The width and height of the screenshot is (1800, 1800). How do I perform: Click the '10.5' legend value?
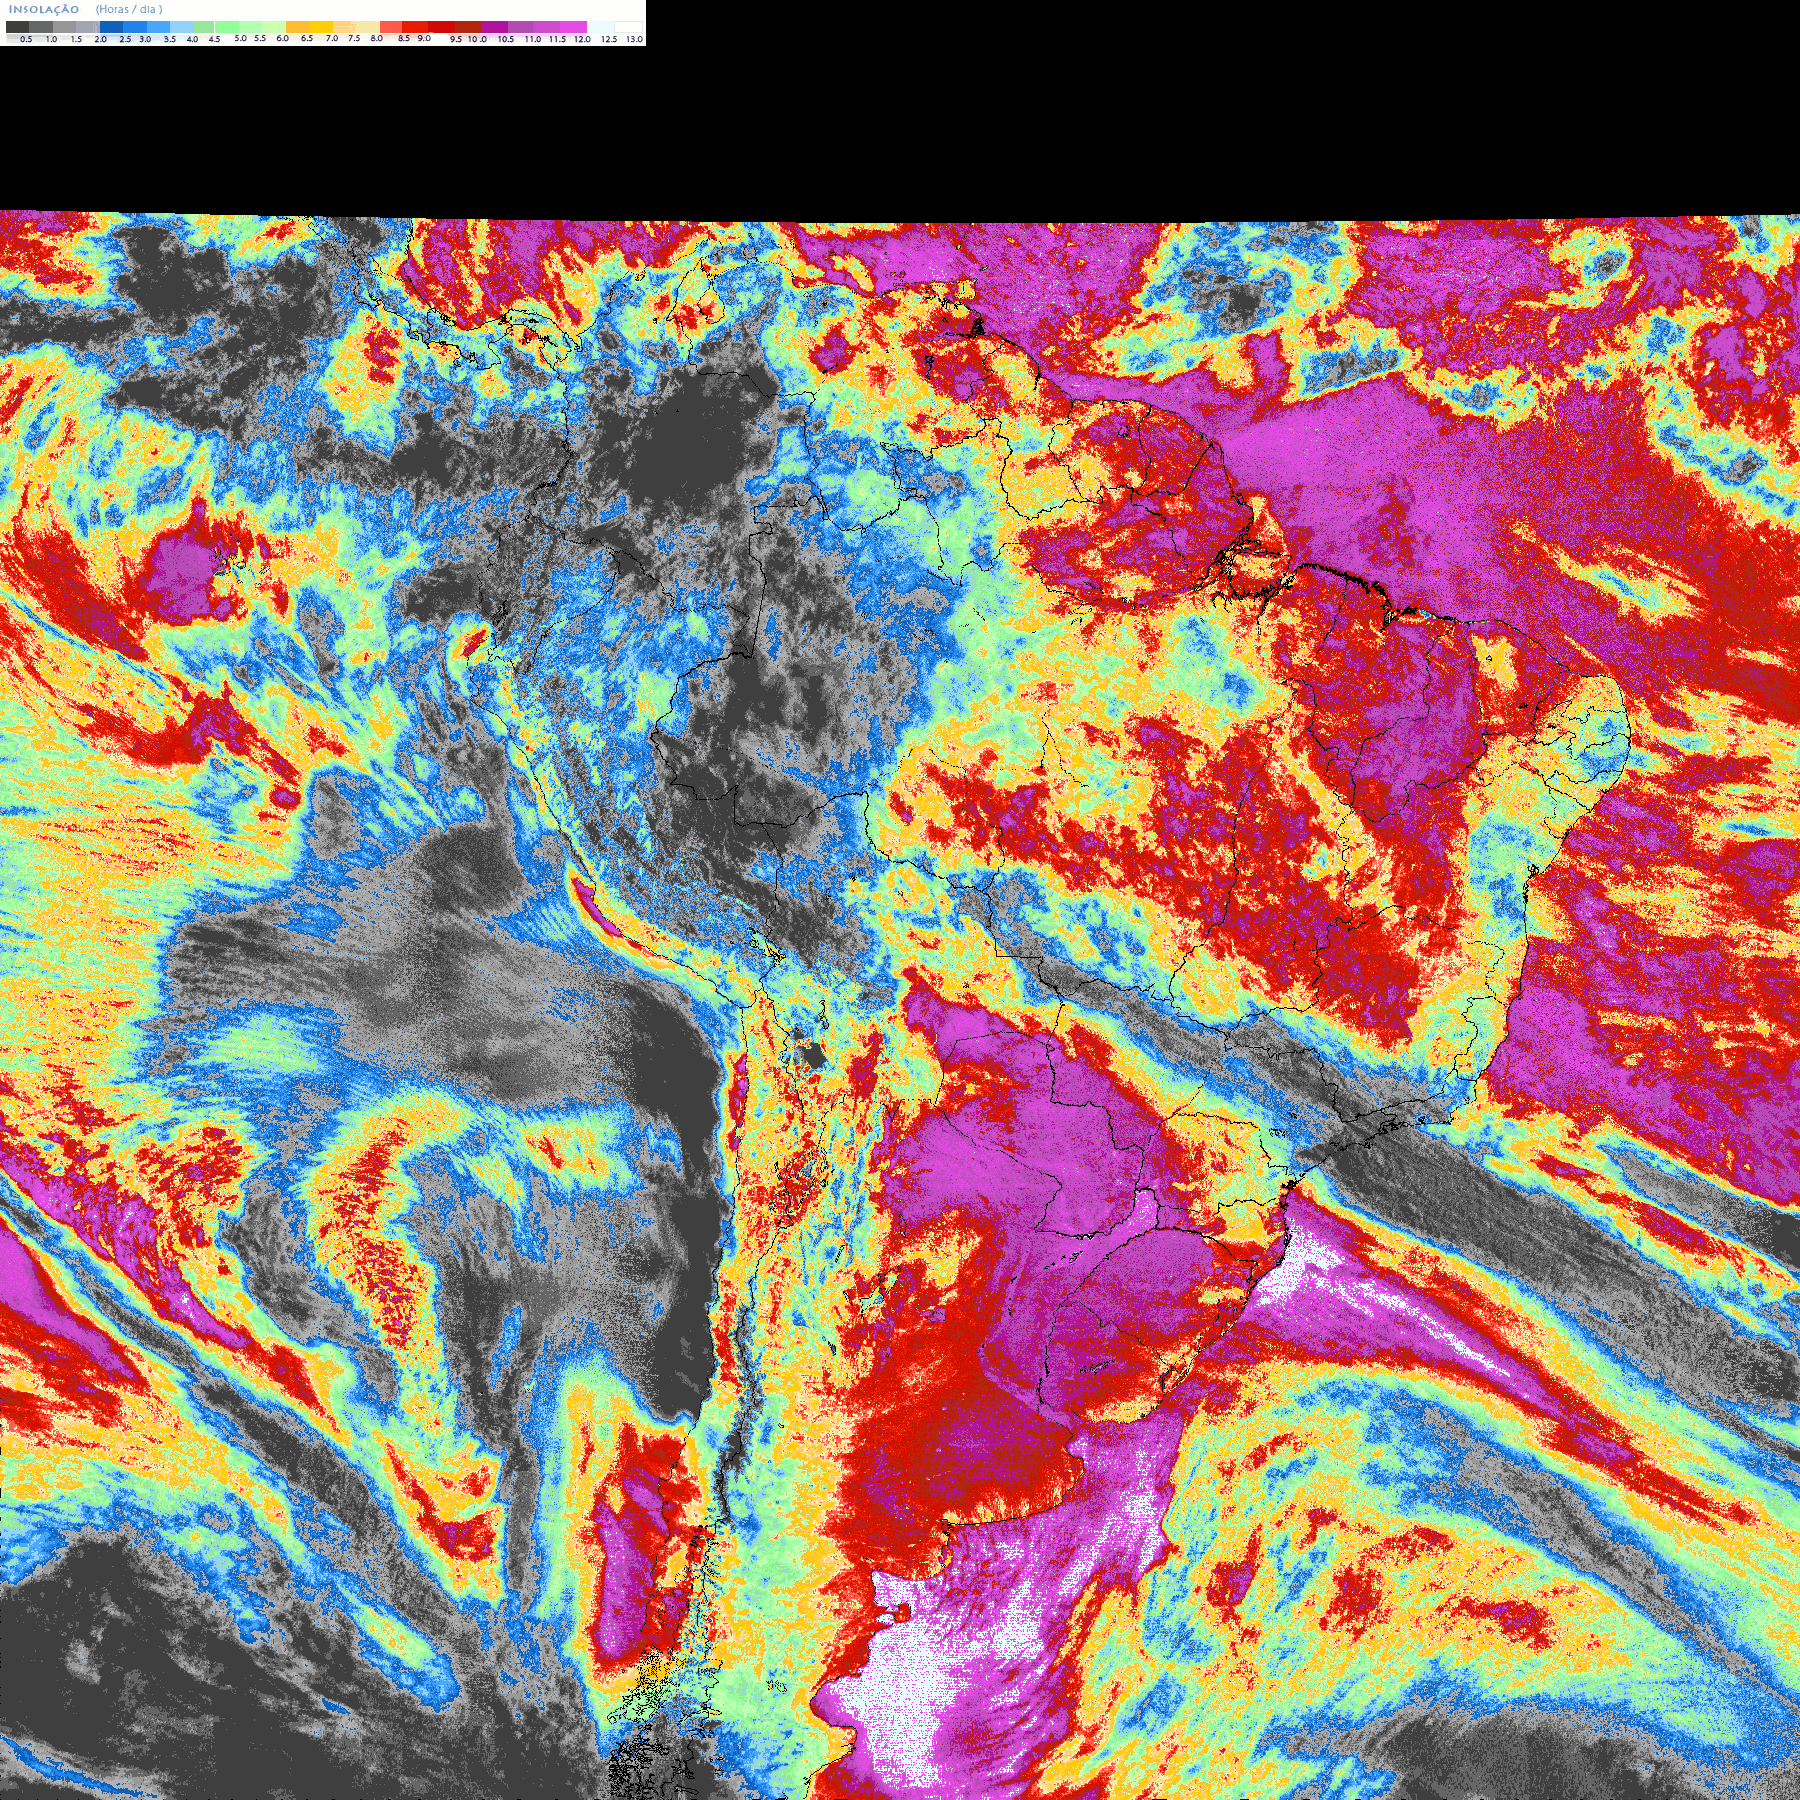point(506,39)
